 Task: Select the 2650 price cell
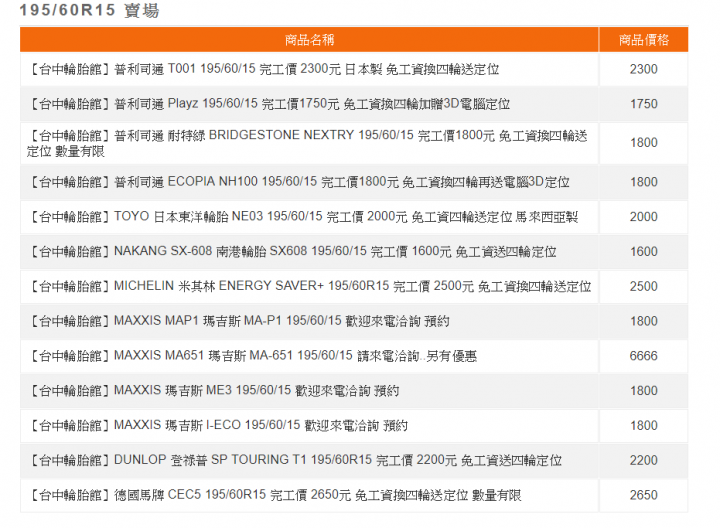tap(644, 495)
